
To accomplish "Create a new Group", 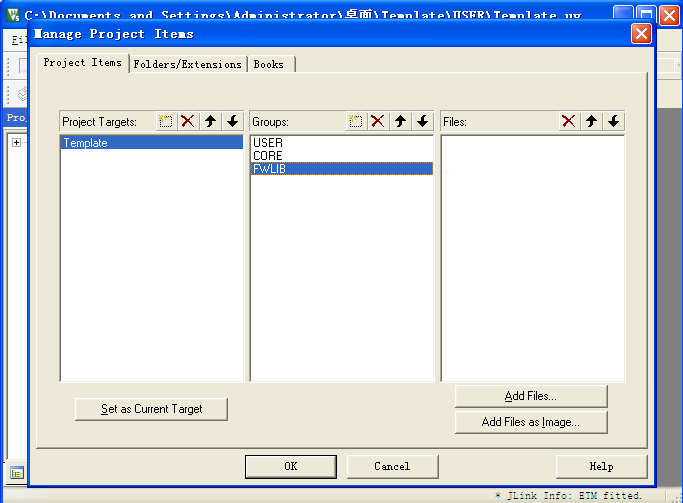I will click(355, 121).
